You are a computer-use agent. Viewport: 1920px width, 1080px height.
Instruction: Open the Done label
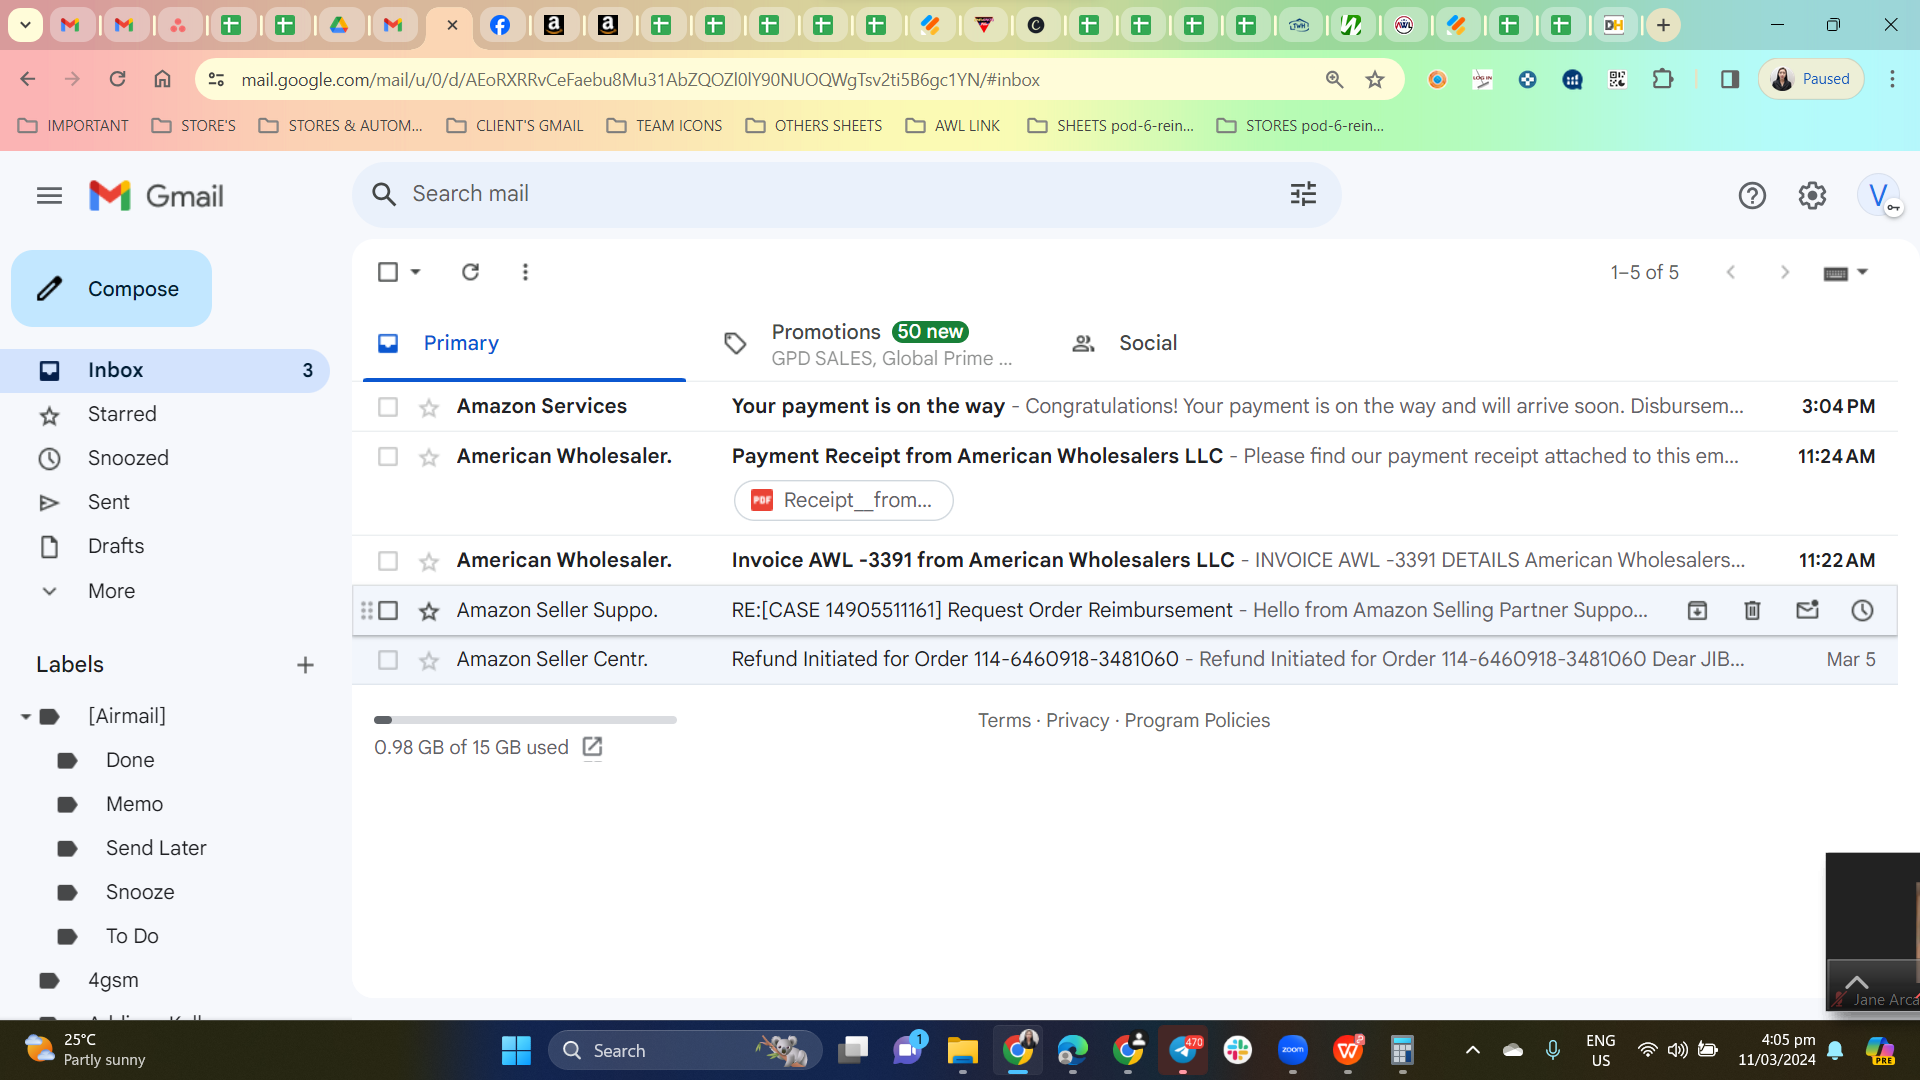pos(130,760)
